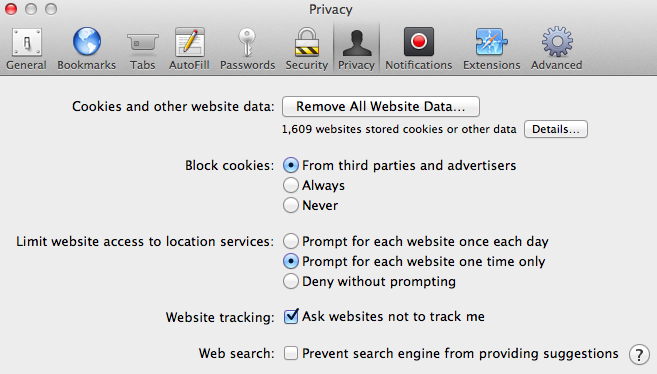Enable Prevent search engine from providing suggestions
Screen dimensions: 657x374
coord(291,353)
